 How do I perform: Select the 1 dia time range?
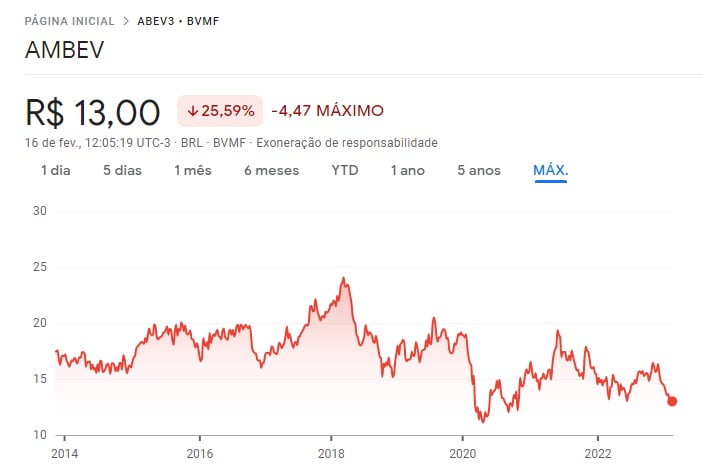[55, 170]
